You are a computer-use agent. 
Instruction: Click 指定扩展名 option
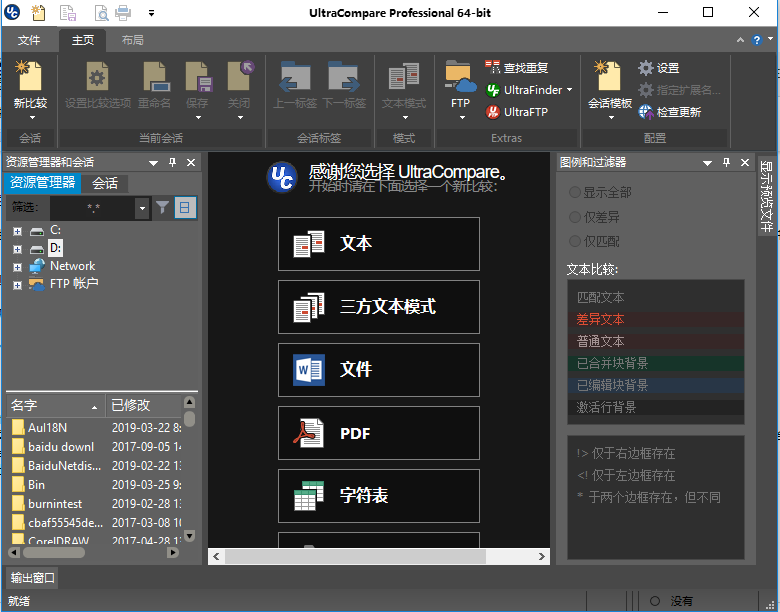679,90
